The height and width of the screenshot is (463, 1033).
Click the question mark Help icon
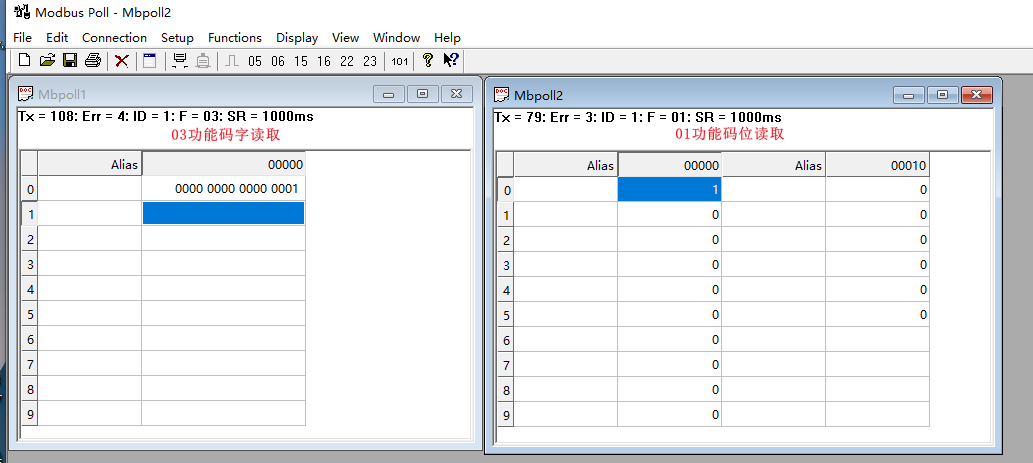tap(428, 61)
